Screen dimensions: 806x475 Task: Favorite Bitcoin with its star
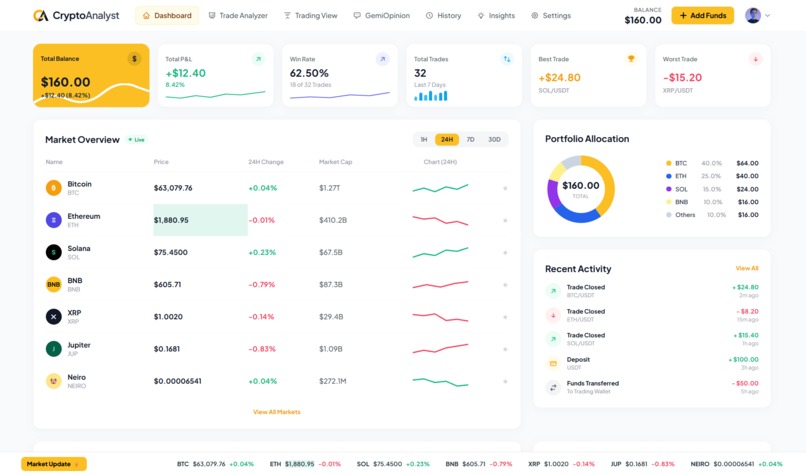point(505,188)
